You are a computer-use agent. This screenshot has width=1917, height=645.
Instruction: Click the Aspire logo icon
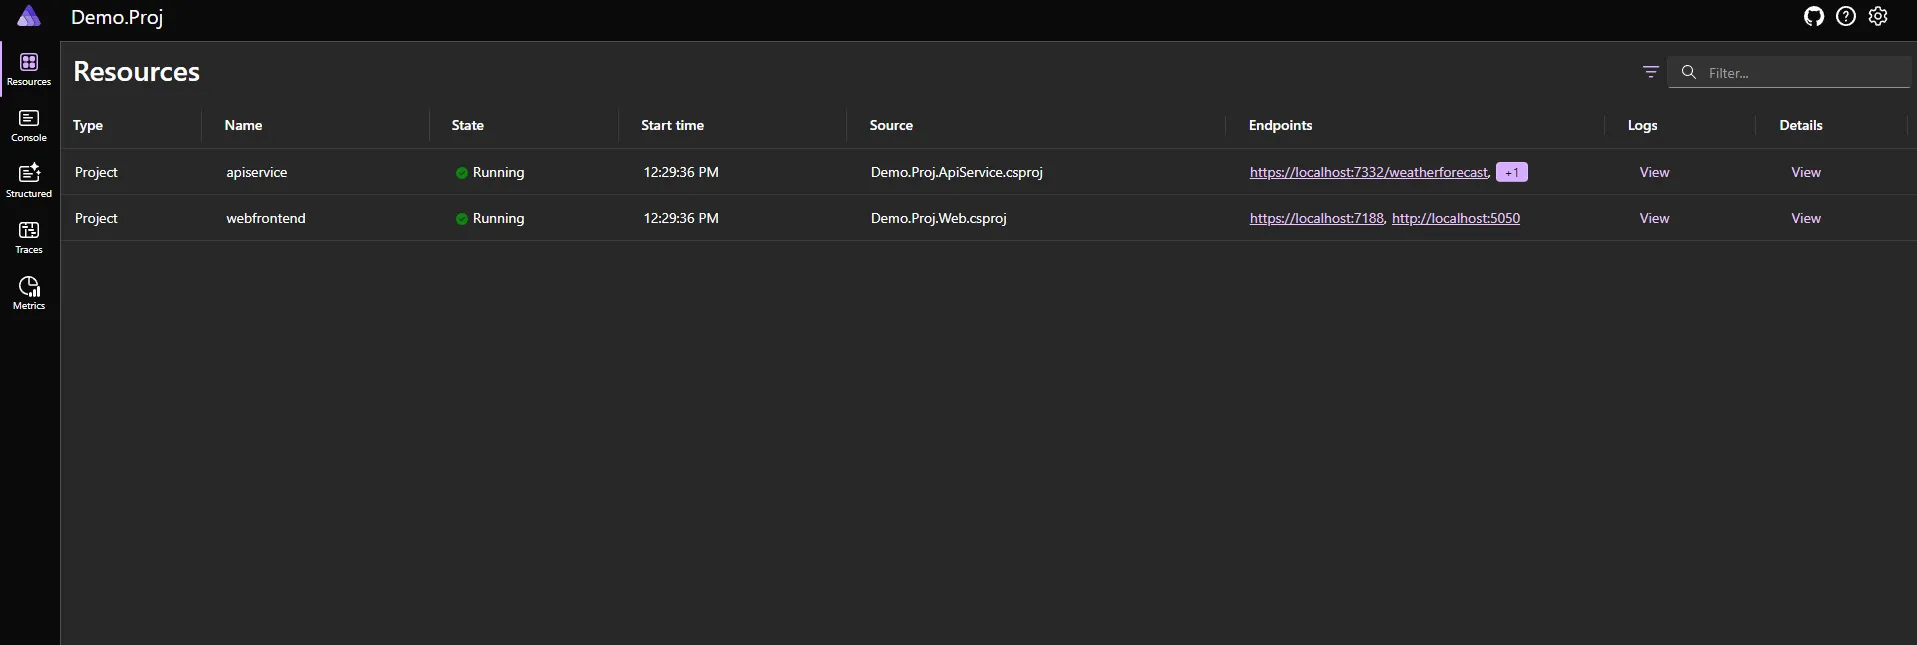point(29,16)
